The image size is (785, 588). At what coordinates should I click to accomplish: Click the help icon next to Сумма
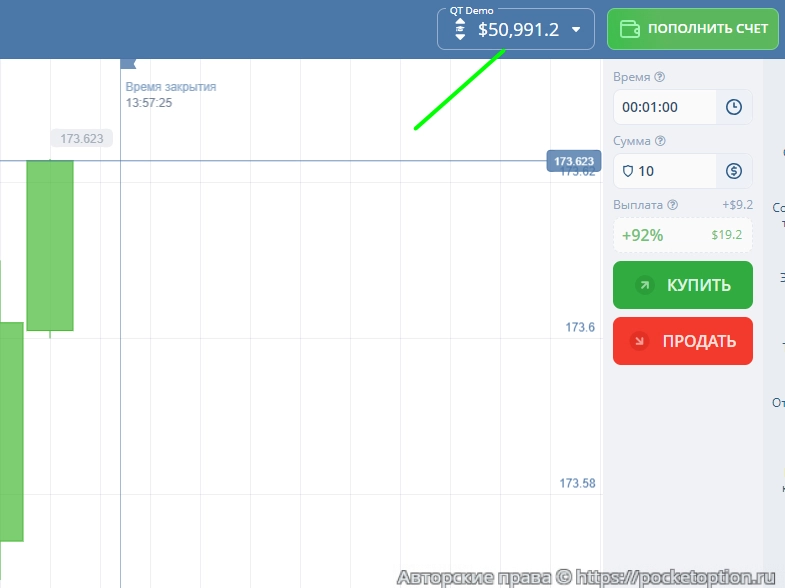(660, 141)
